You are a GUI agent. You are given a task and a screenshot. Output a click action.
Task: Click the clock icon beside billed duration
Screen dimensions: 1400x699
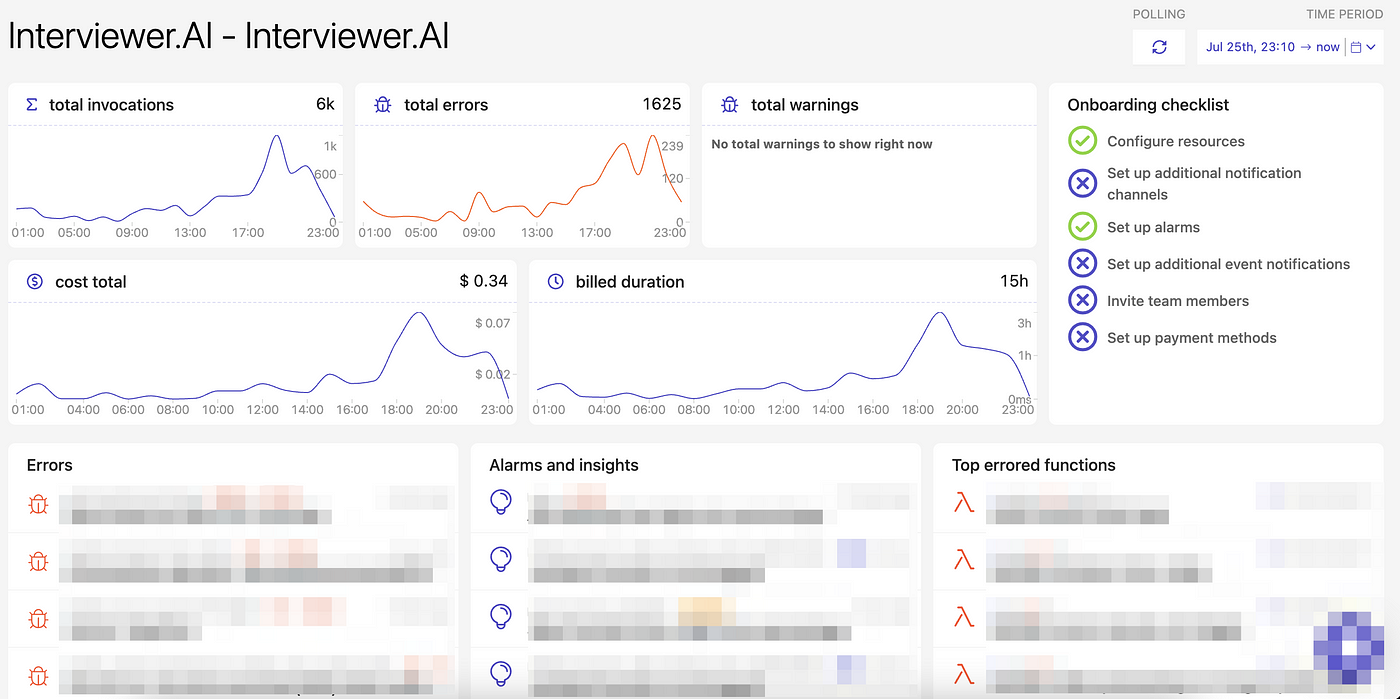click(556, 282)
